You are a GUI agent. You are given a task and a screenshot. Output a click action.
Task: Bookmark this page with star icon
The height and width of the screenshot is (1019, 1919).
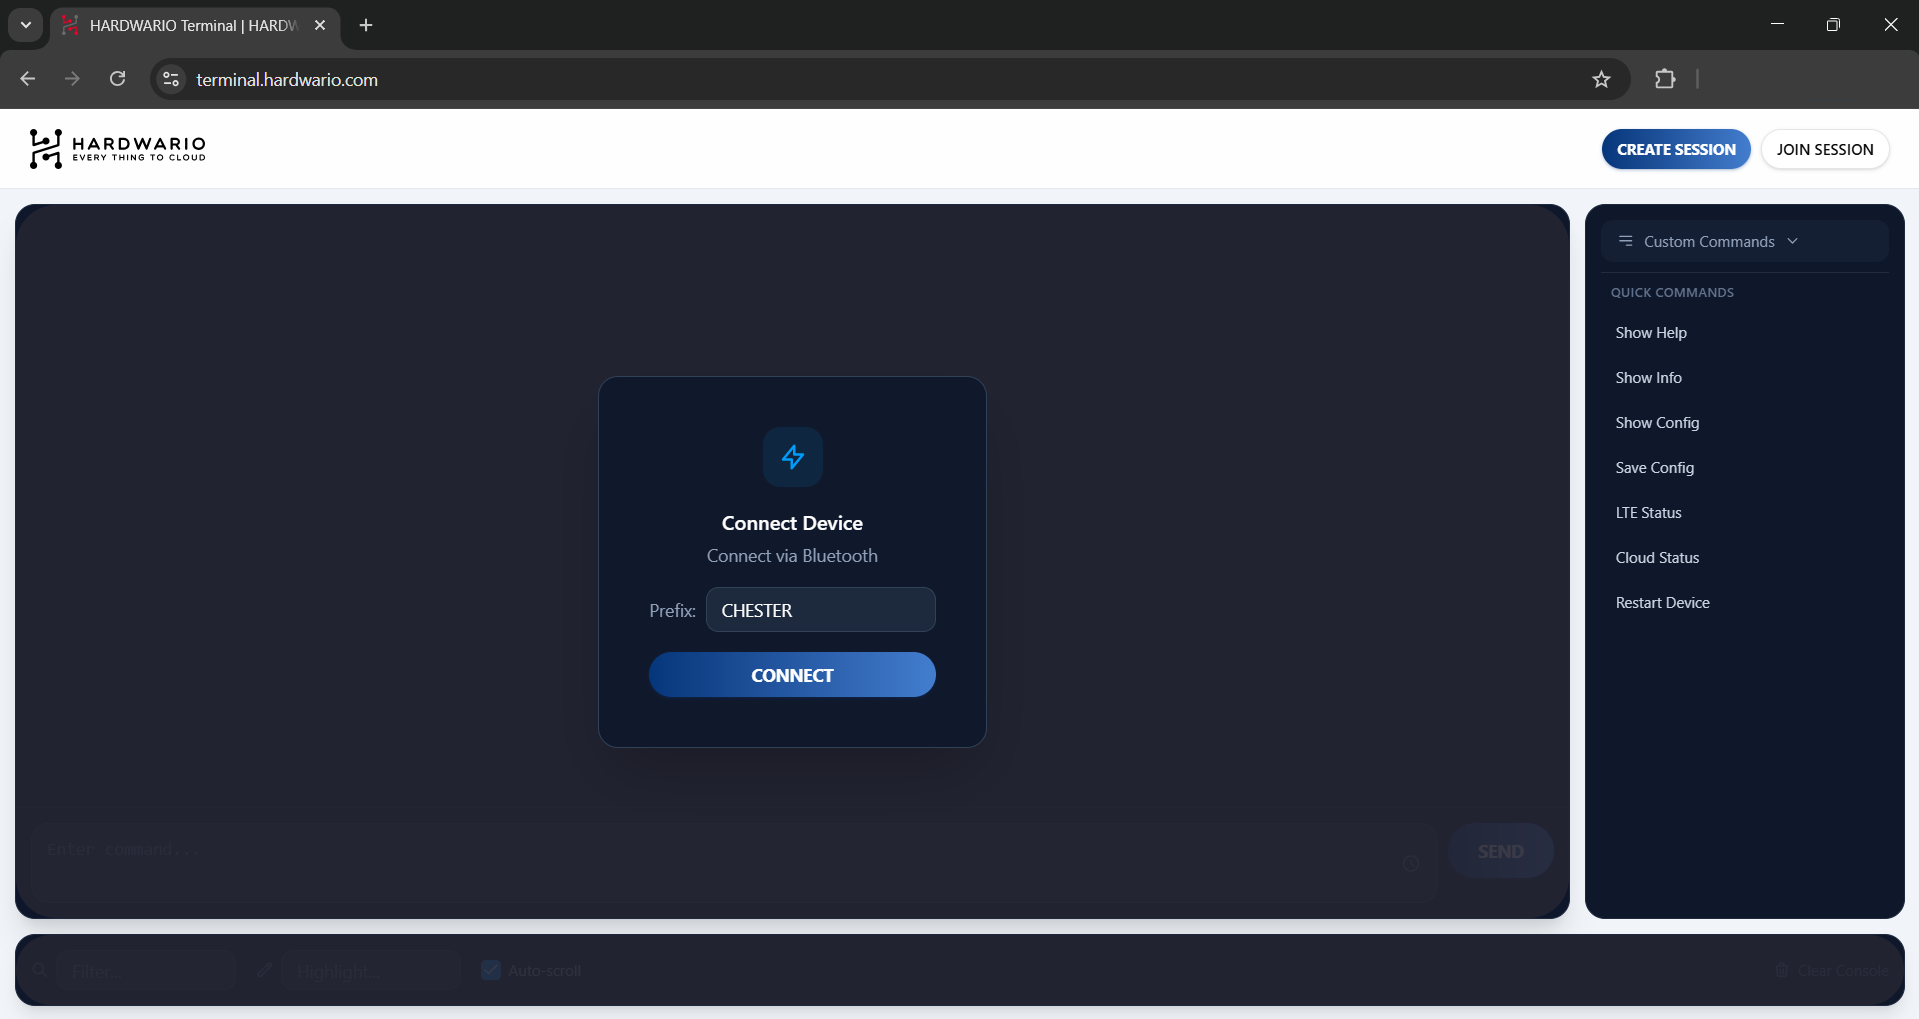(1601, 80)
